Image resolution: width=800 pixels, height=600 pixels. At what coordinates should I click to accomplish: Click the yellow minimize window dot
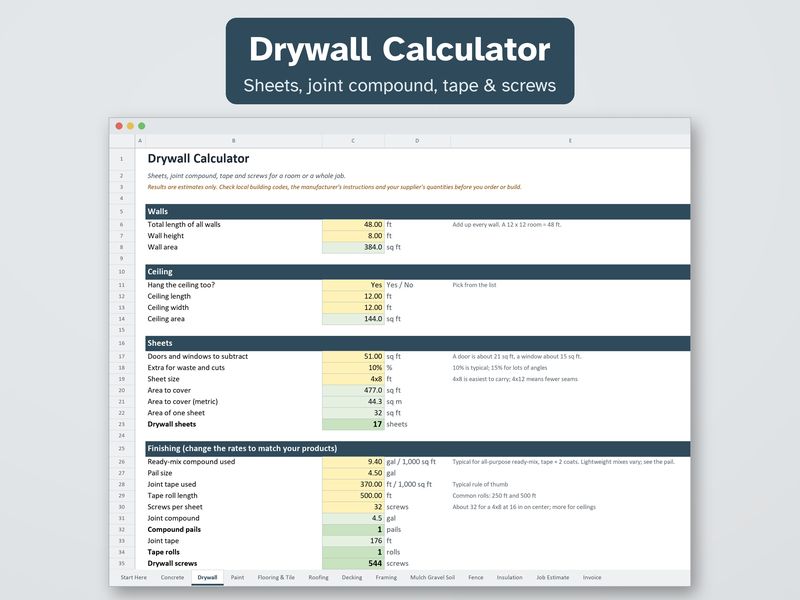[x=130, y=126]
